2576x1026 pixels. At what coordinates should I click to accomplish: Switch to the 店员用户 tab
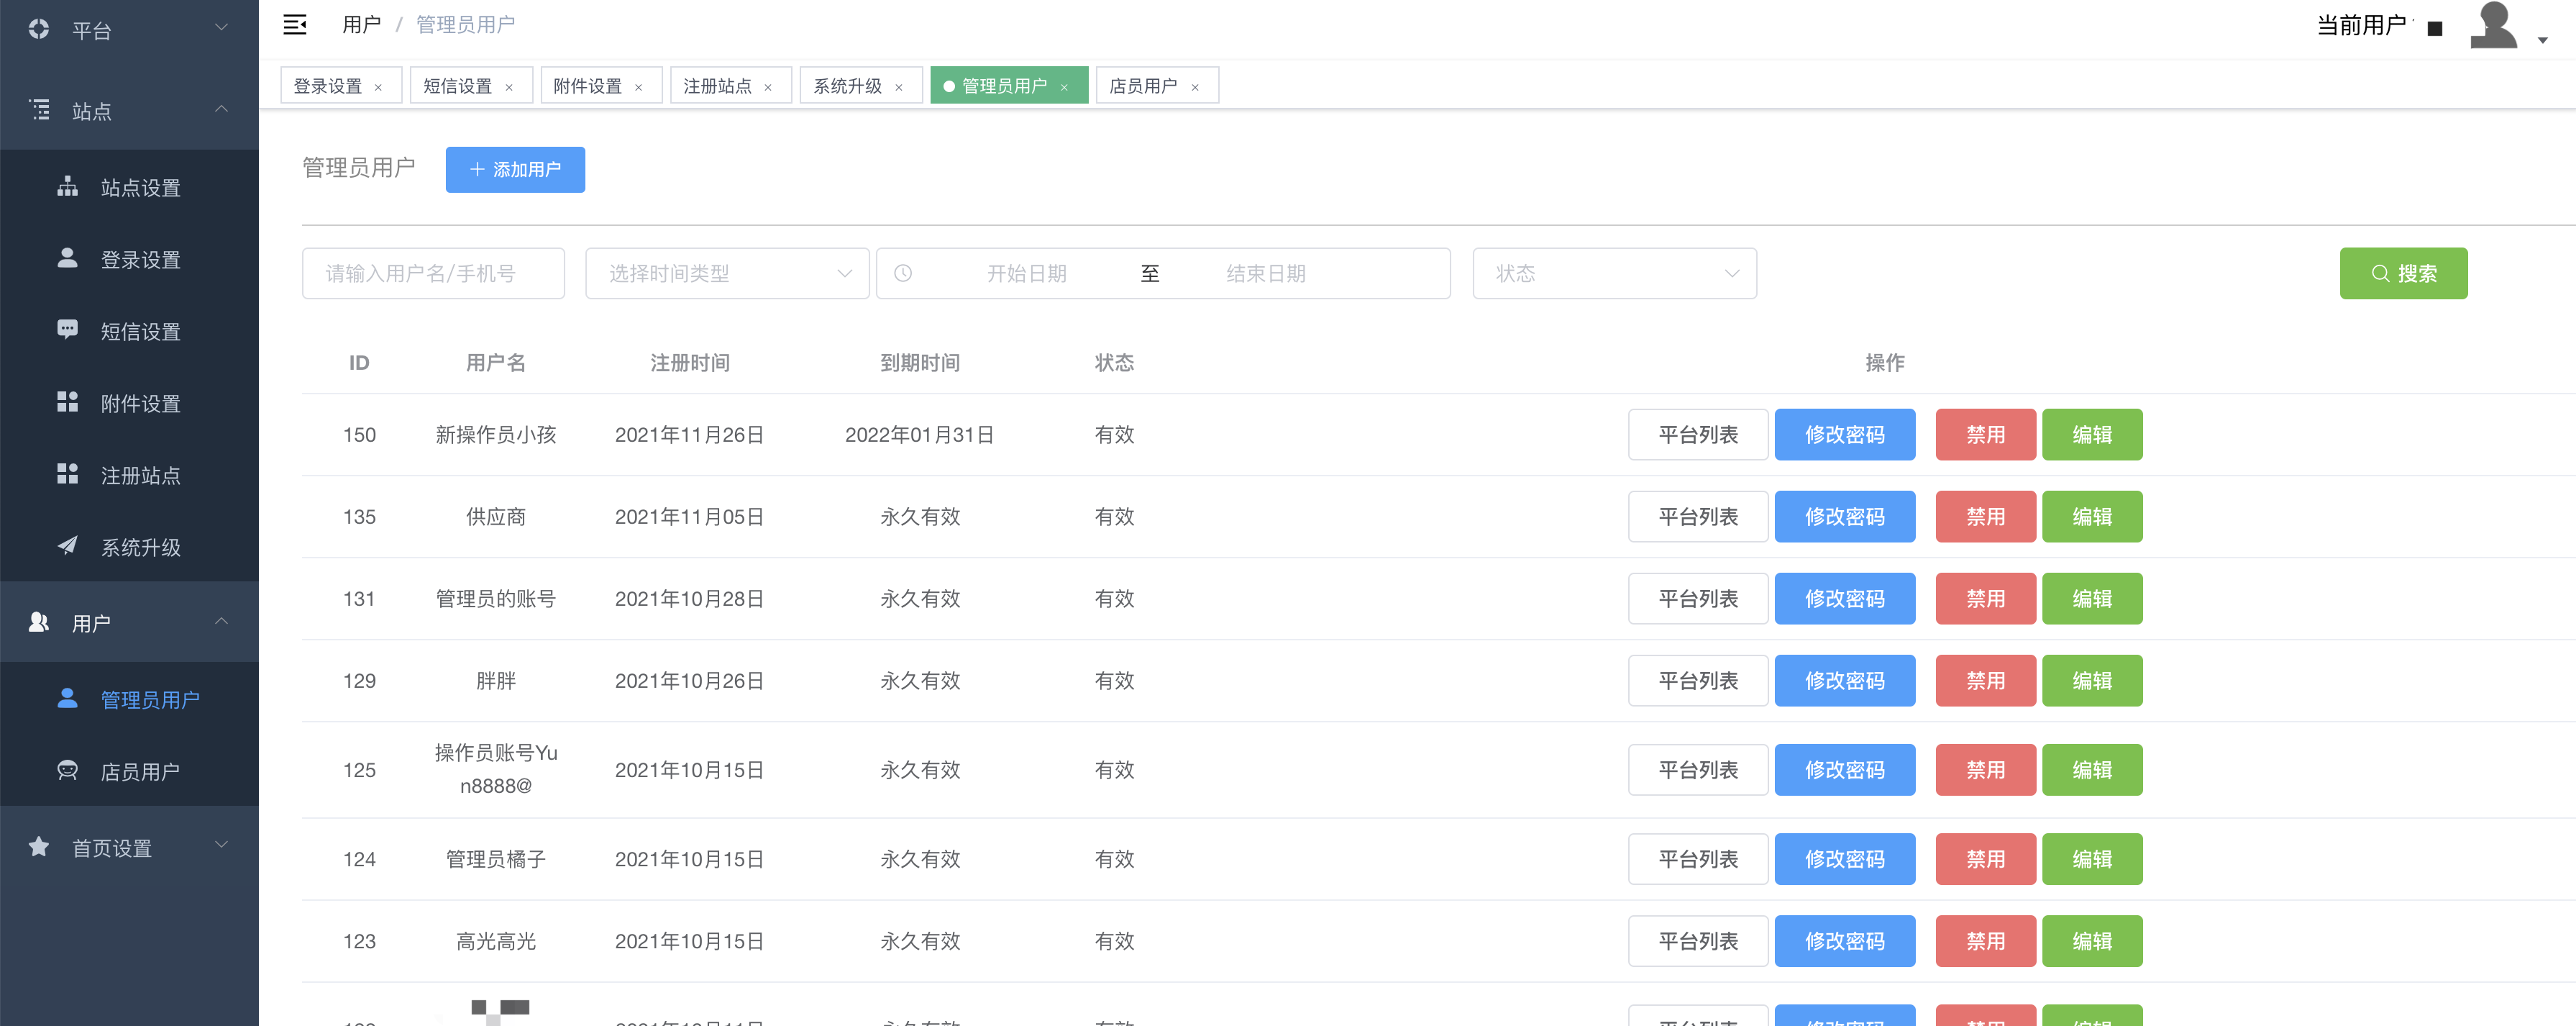[x=1142, y=86]
